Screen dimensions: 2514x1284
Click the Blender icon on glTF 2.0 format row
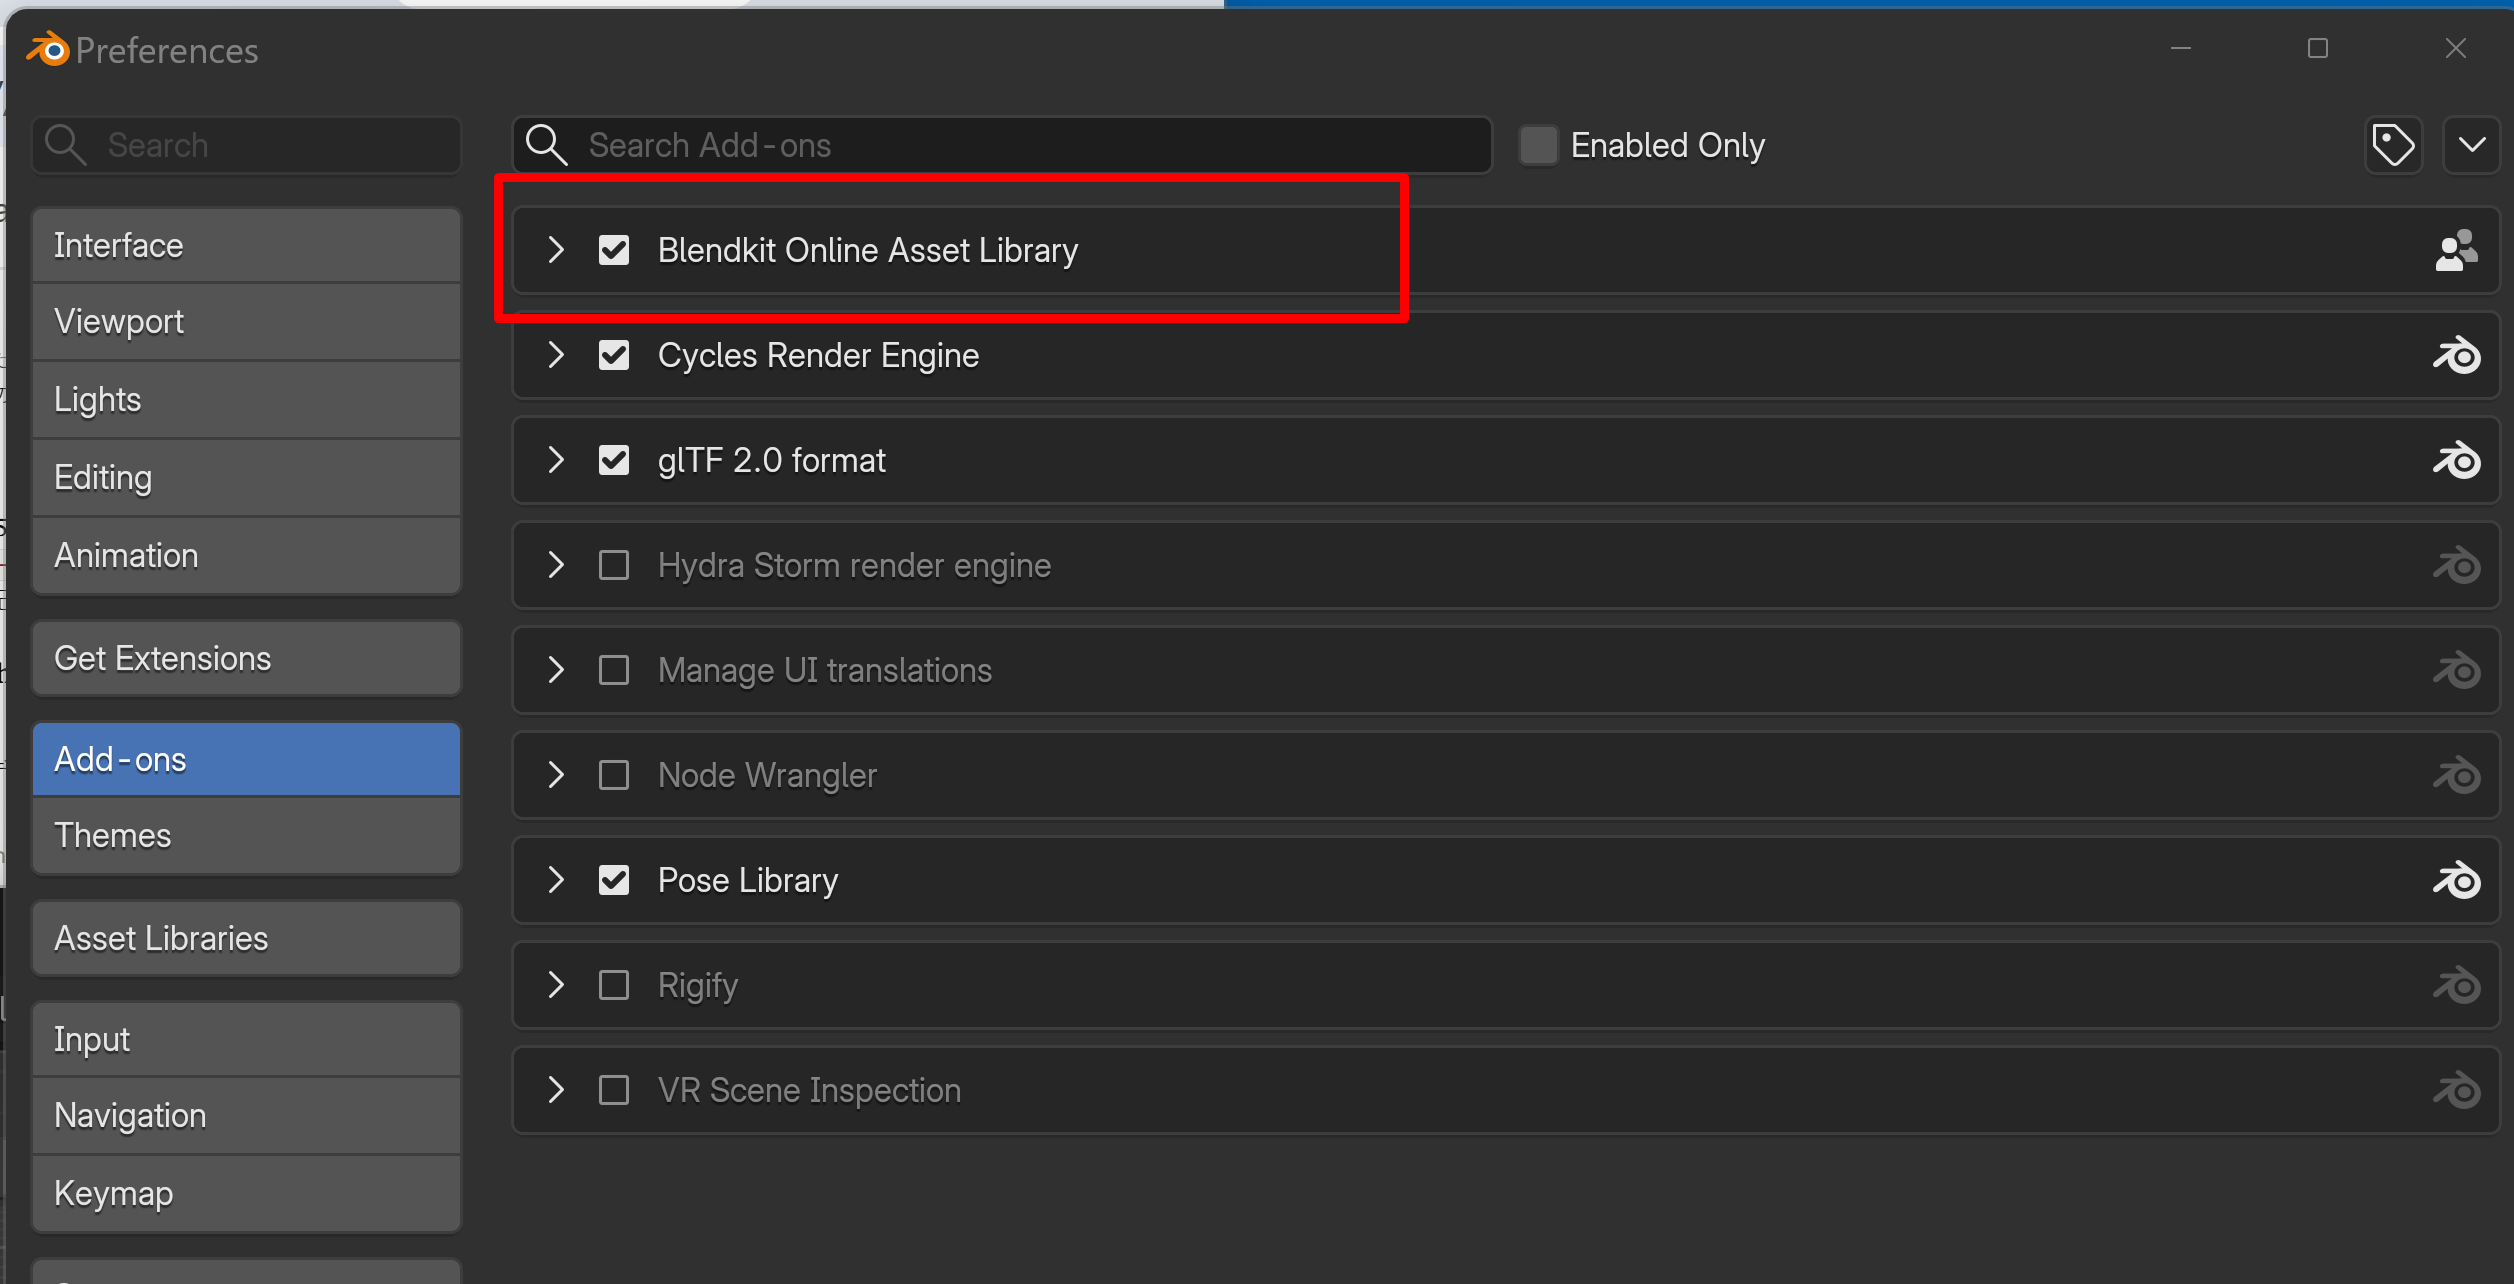click(2457, 460)
